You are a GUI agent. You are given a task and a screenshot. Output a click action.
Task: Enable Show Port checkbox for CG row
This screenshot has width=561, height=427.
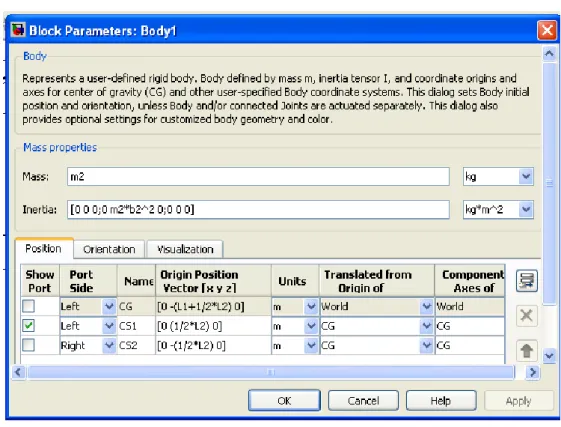pos(28,306)
